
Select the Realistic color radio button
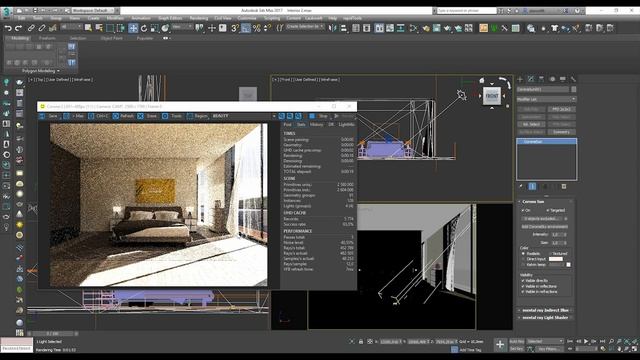523,253
